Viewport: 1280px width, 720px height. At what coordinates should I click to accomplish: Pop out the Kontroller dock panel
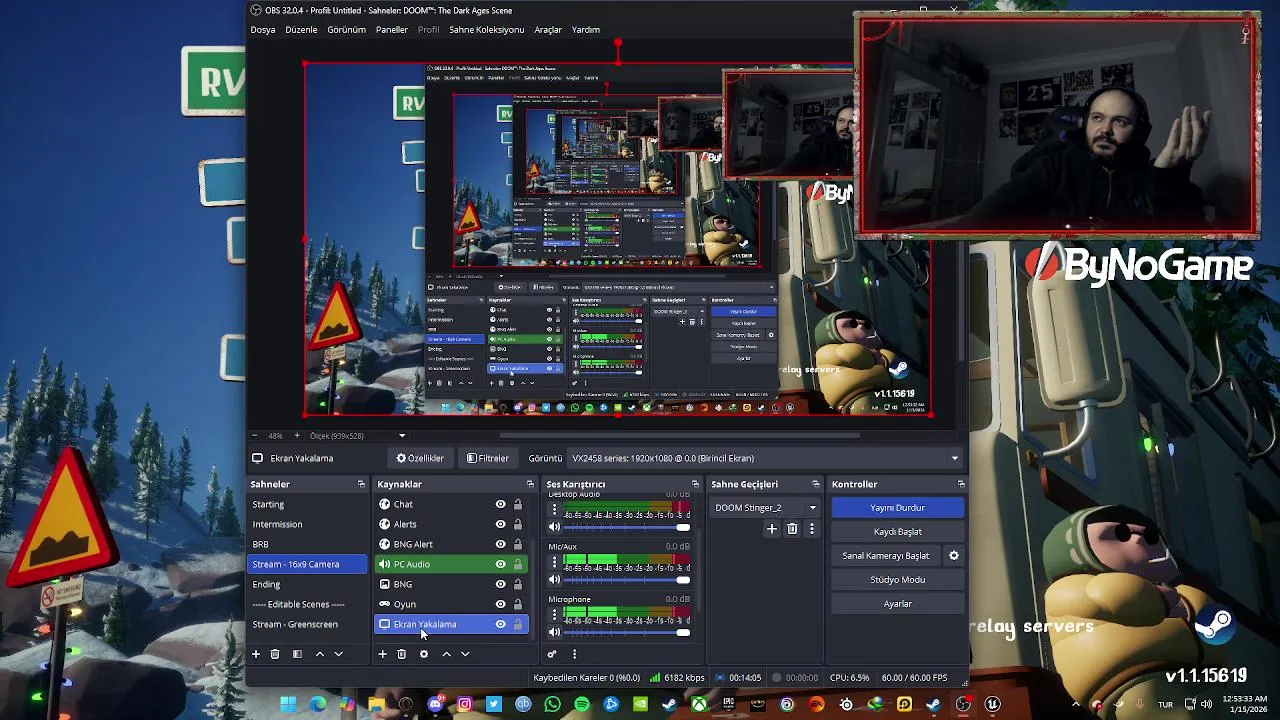961,484
